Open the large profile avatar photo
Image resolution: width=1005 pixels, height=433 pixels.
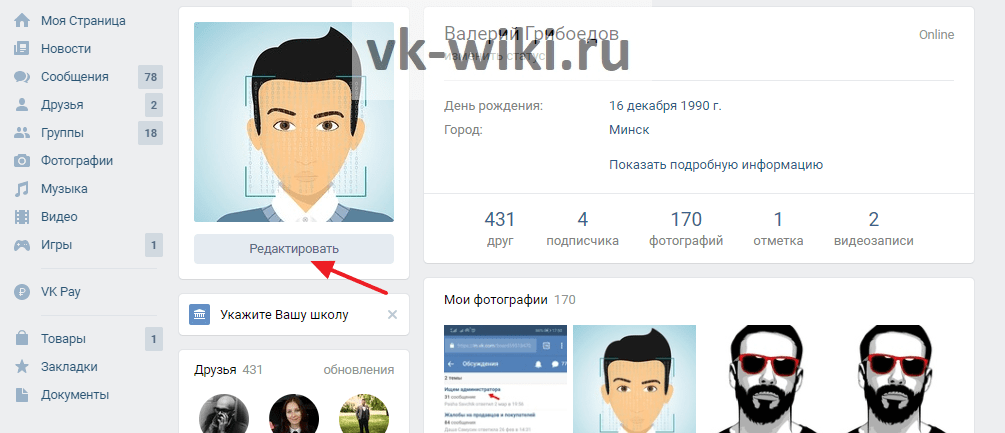pos(294,122)
